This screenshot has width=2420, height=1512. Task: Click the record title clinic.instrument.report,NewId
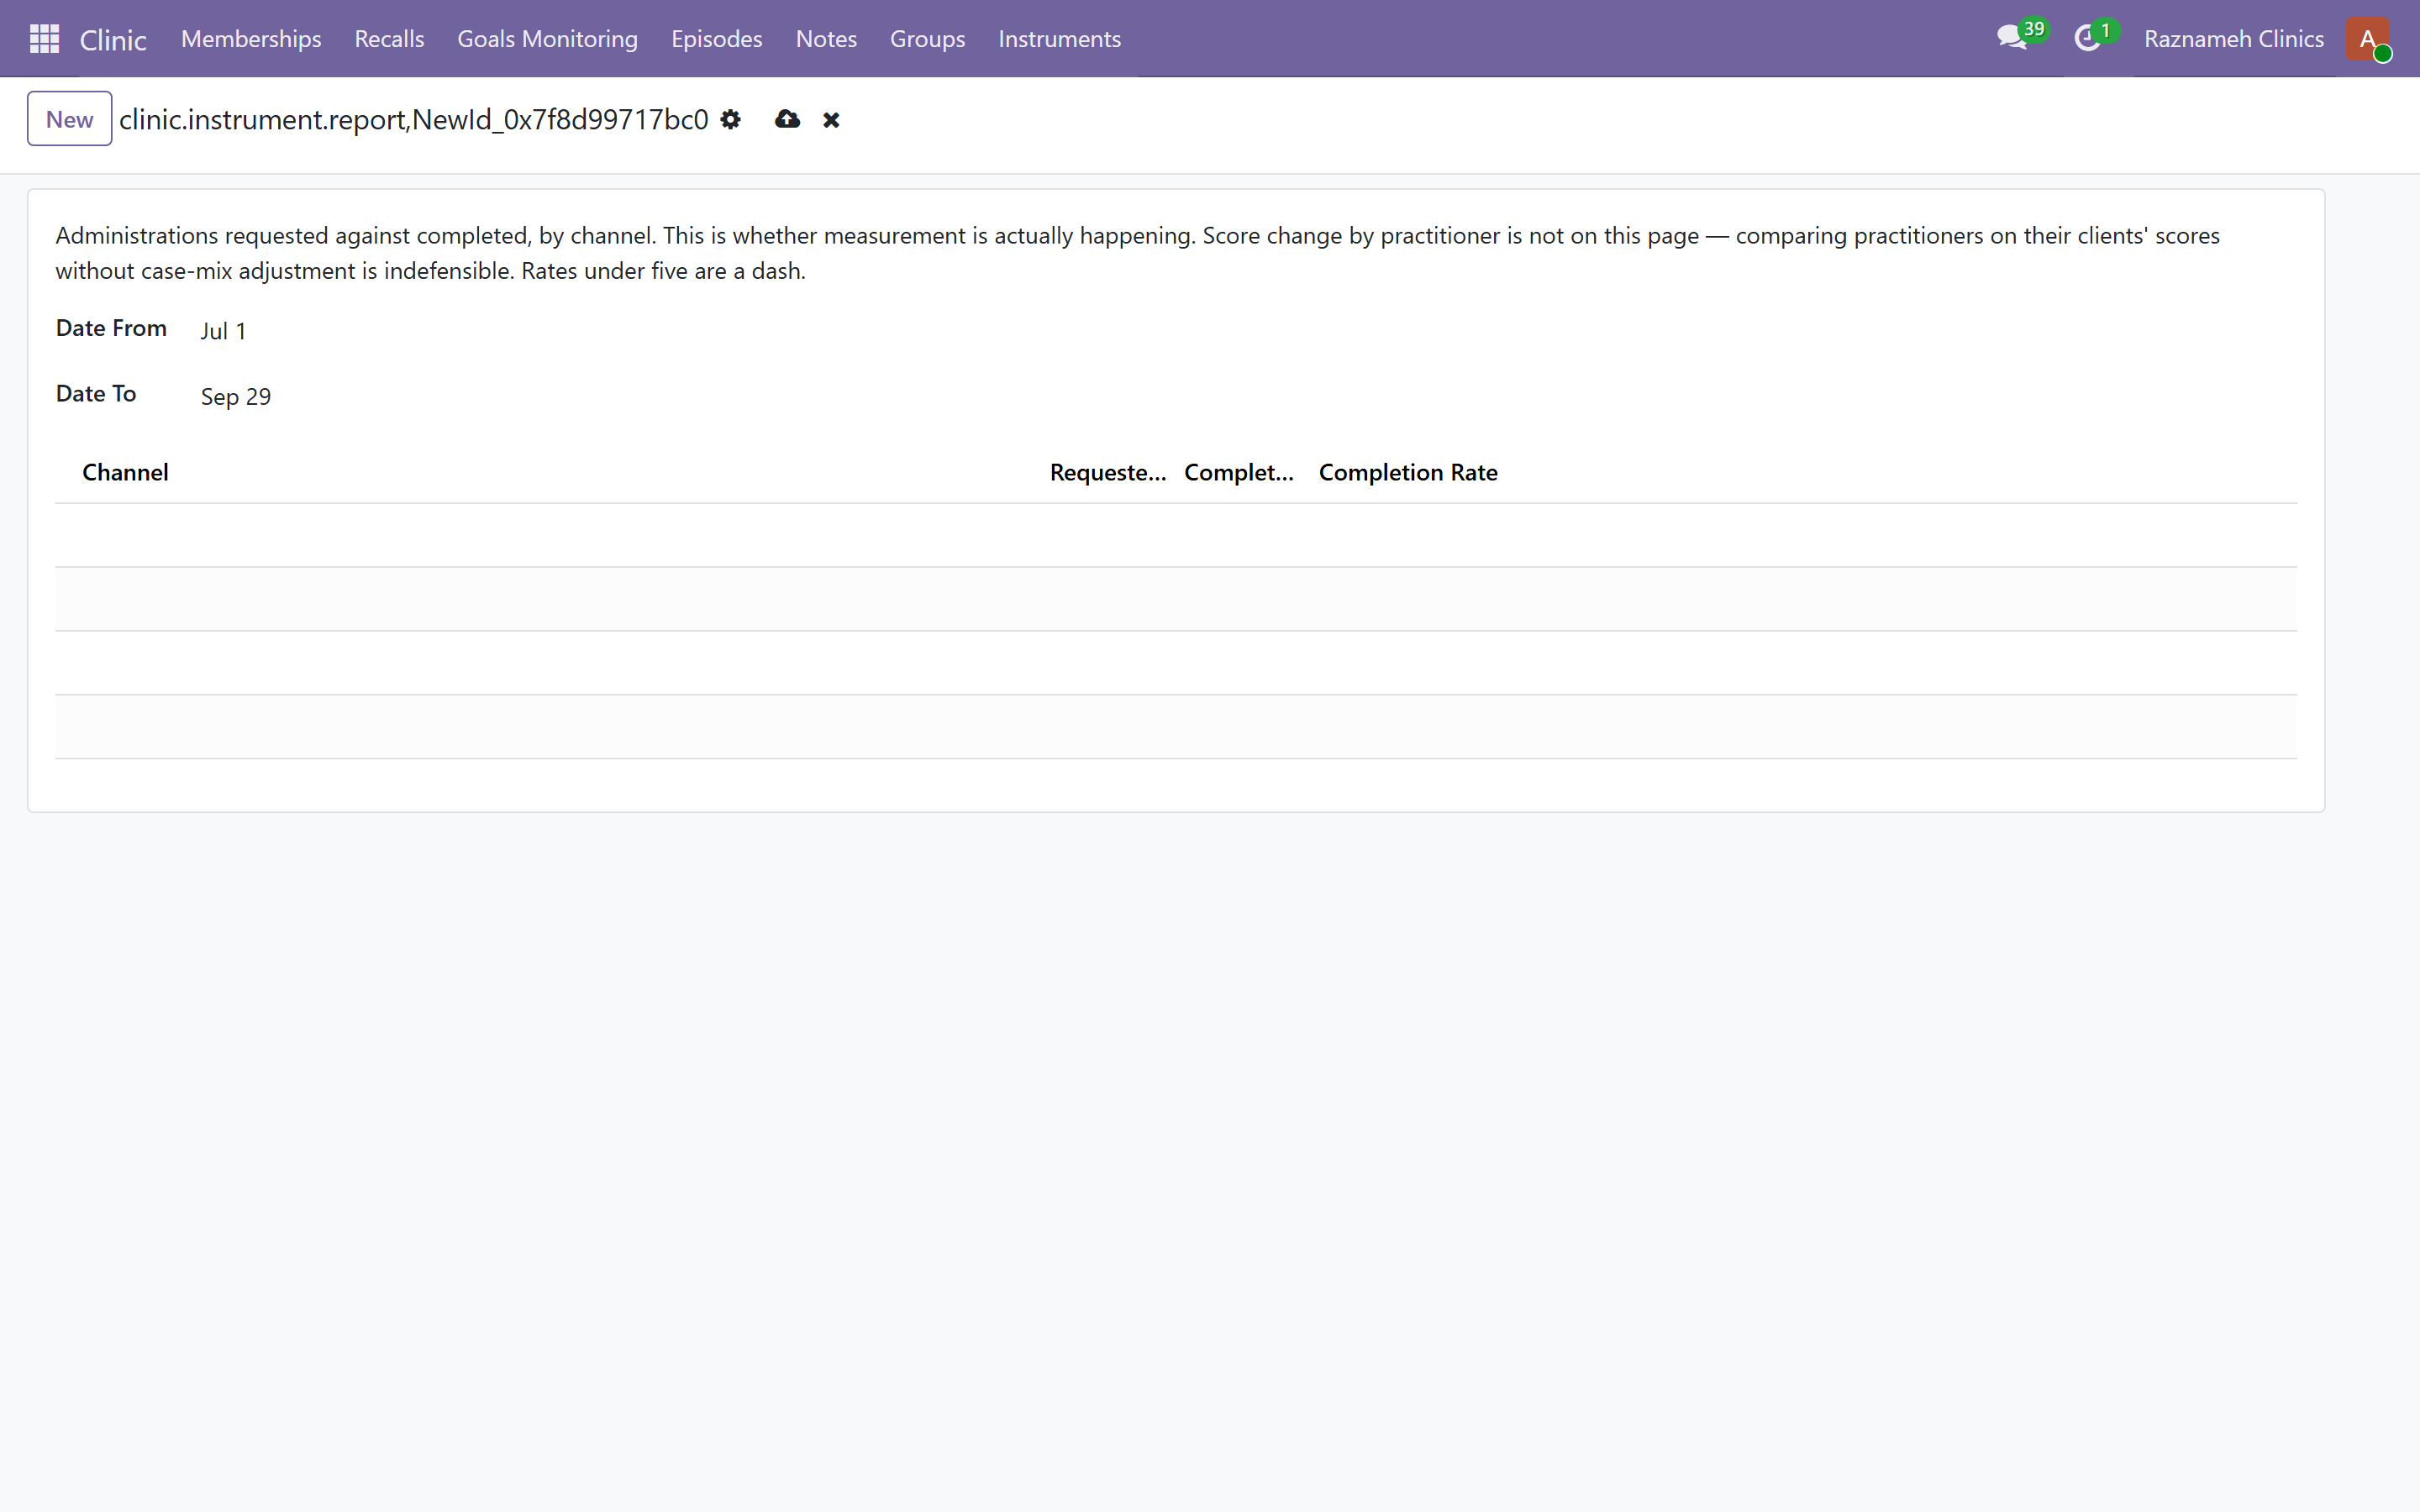pos(413,119)
